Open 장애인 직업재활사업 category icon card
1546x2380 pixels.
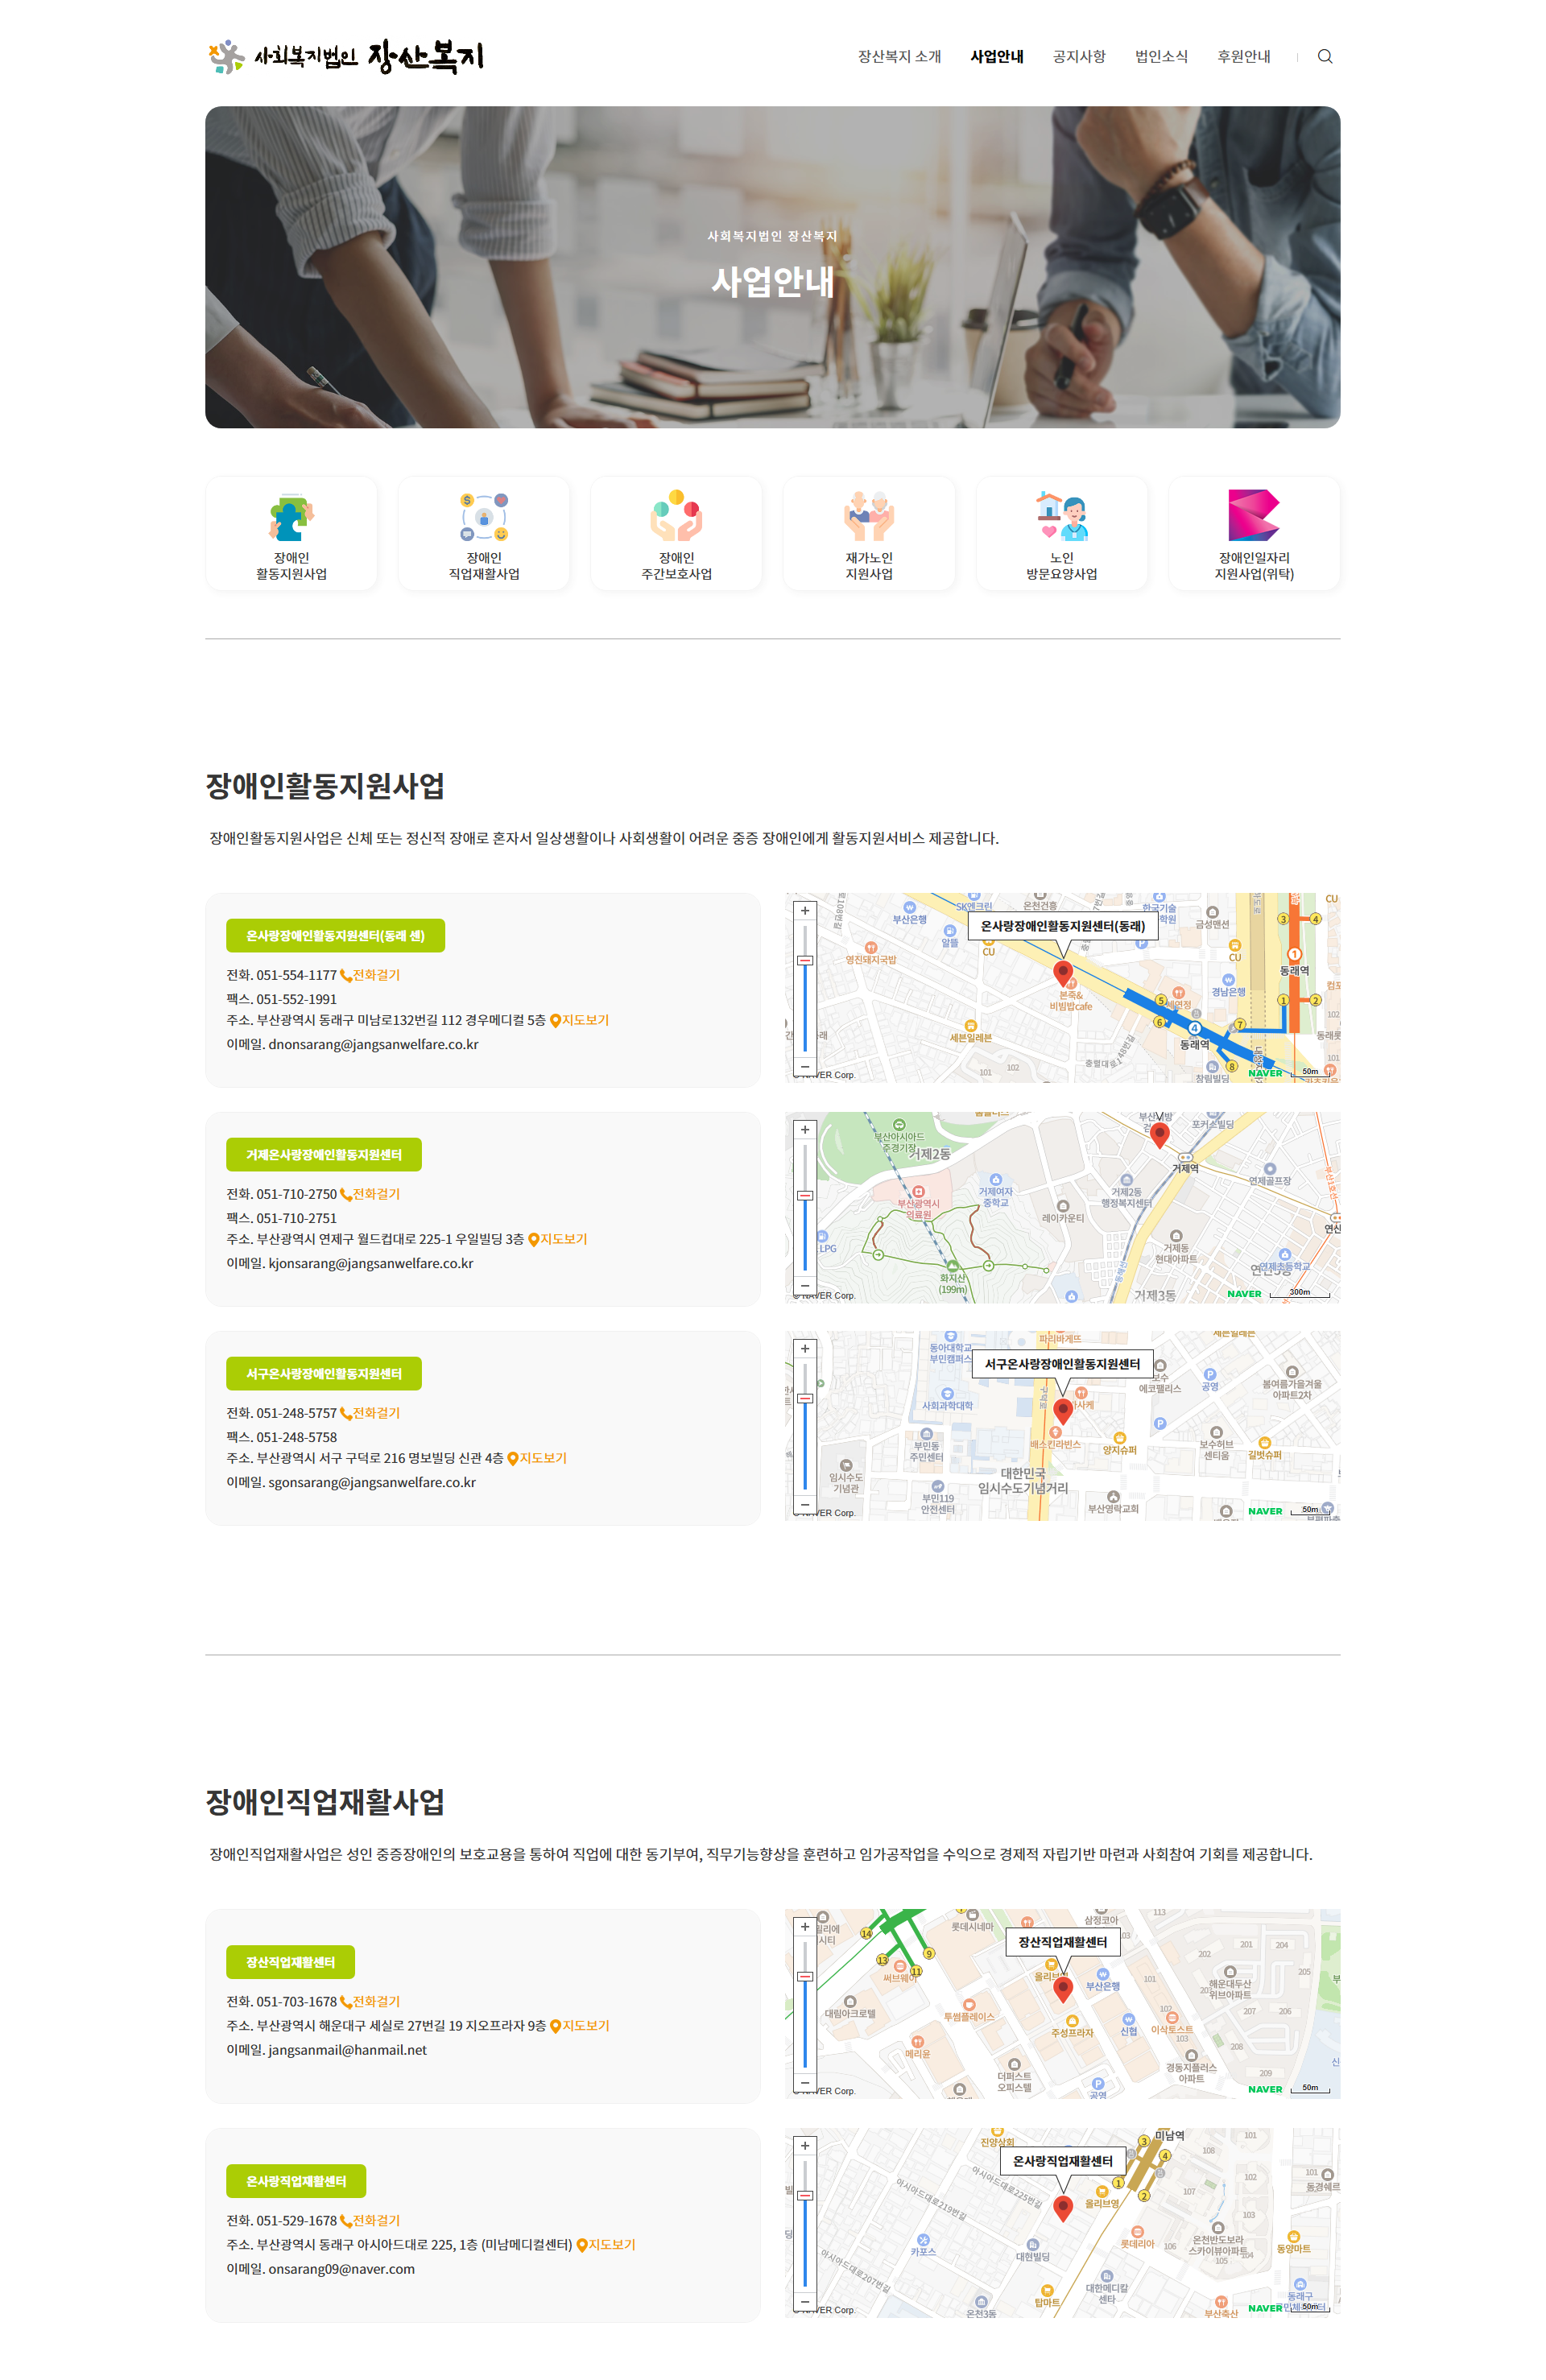483,534
